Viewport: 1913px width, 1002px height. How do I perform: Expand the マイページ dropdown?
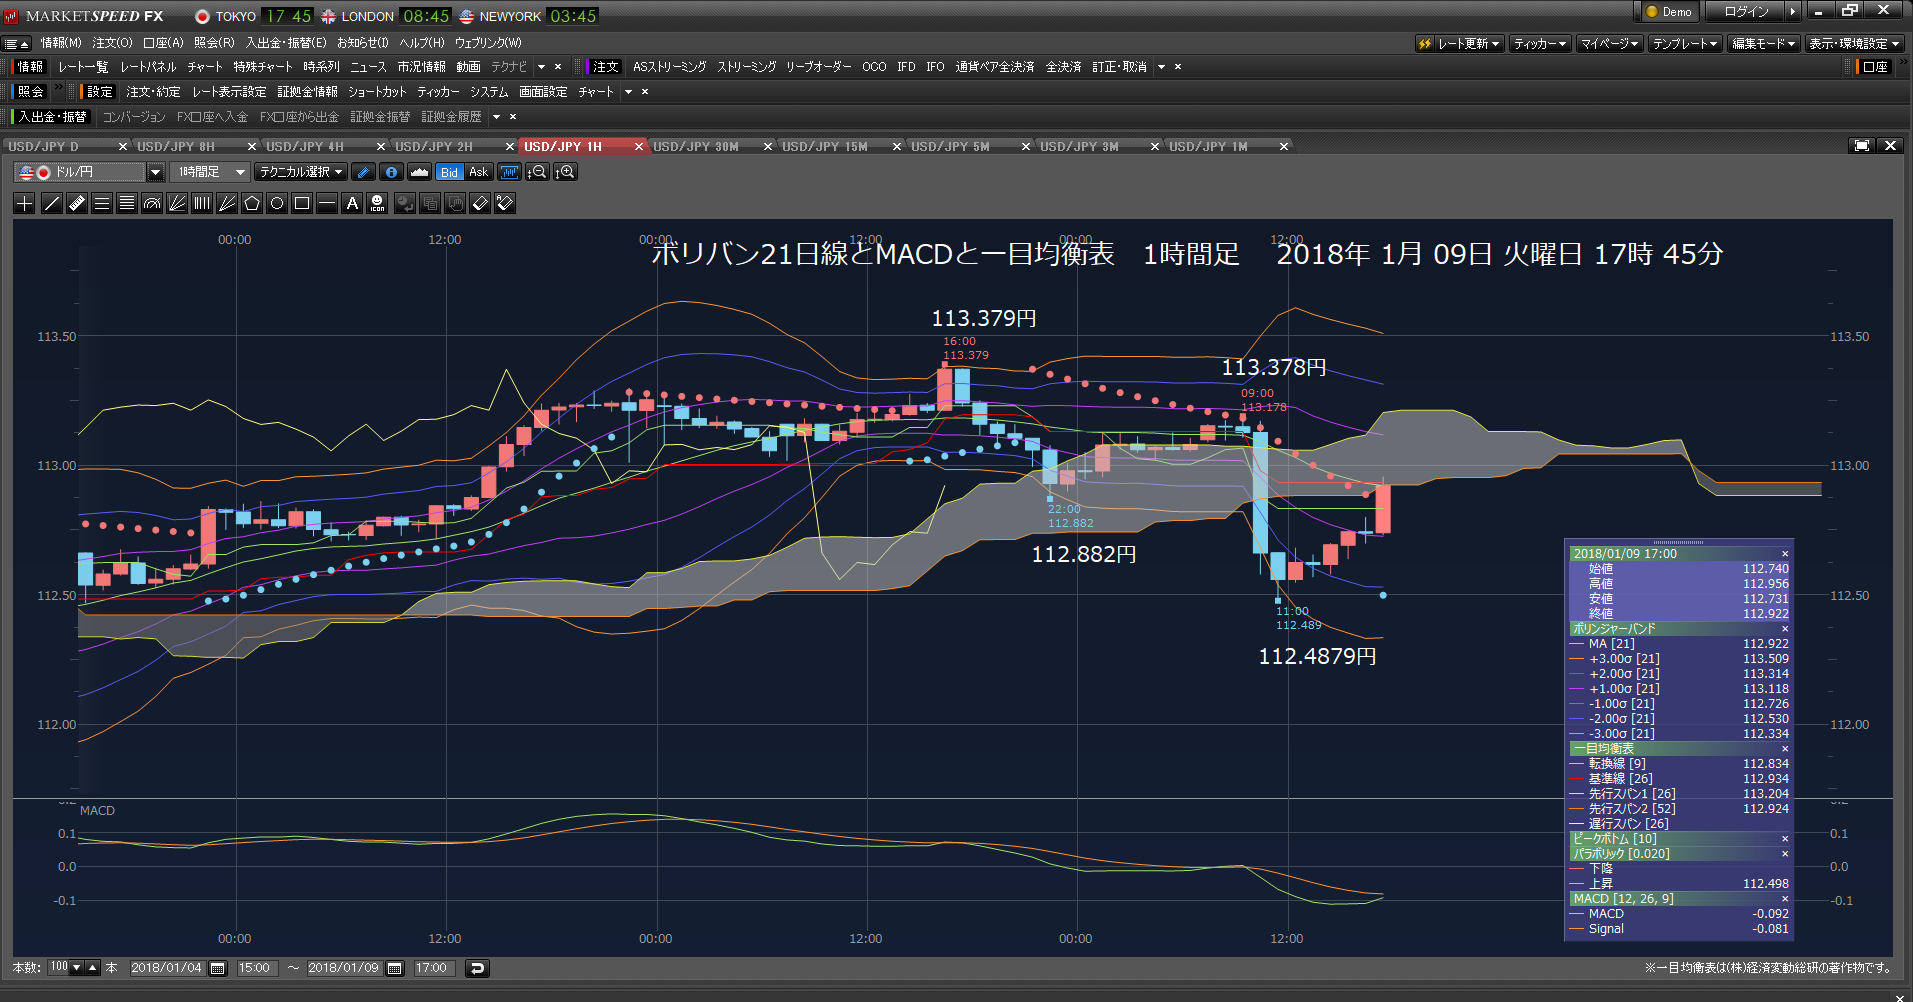1610,43
